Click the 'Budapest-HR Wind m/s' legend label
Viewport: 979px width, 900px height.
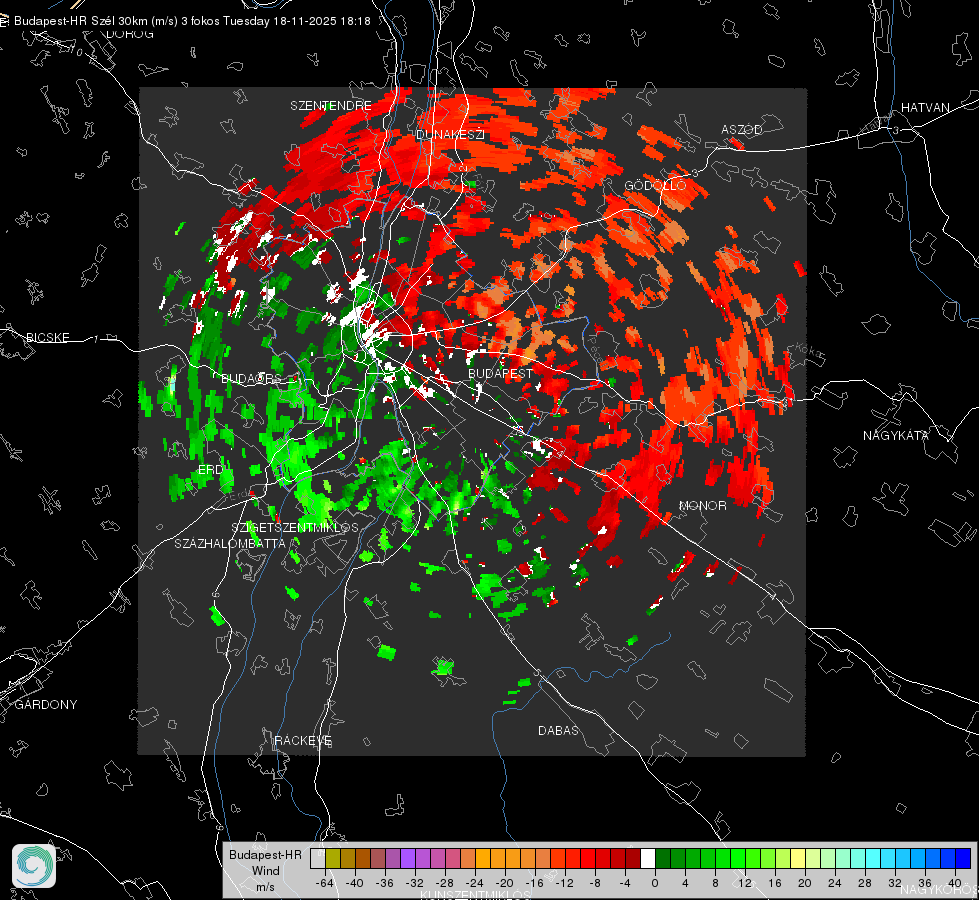click(x=265, y=870)
